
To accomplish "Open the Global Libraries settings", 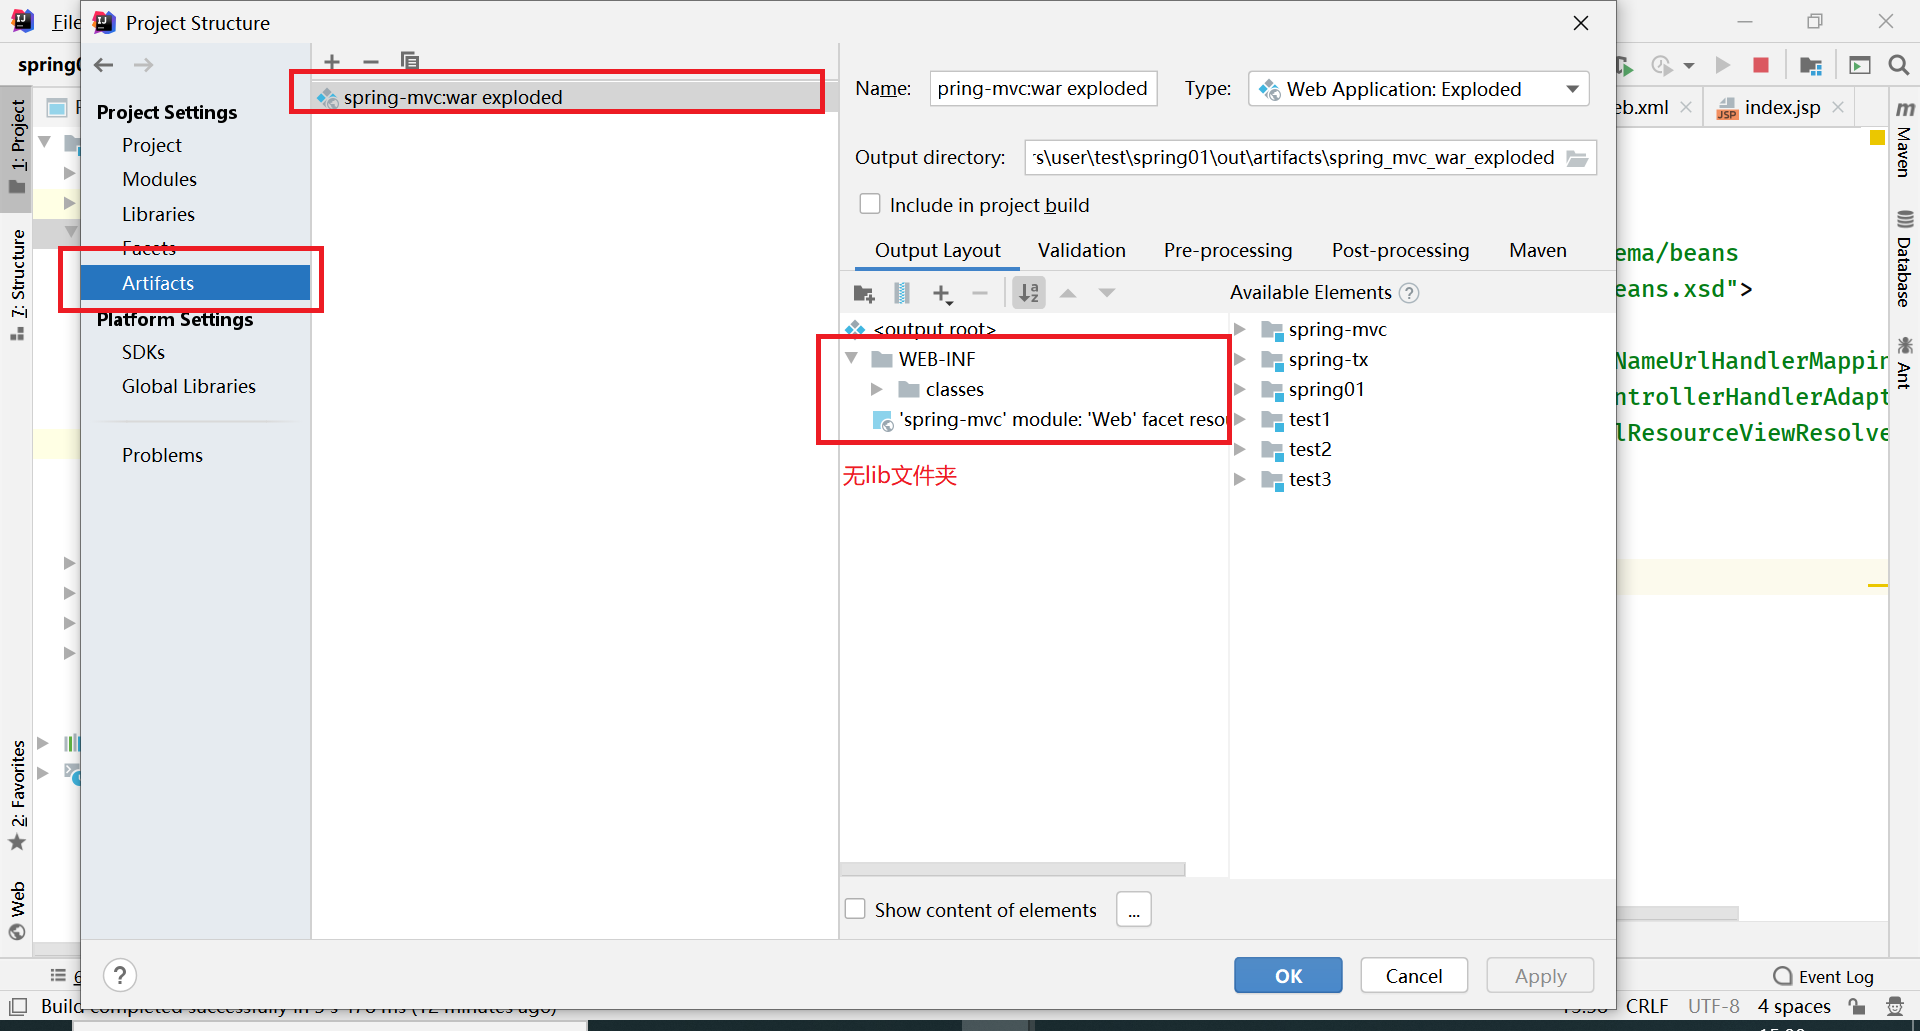I will (188, 386).
